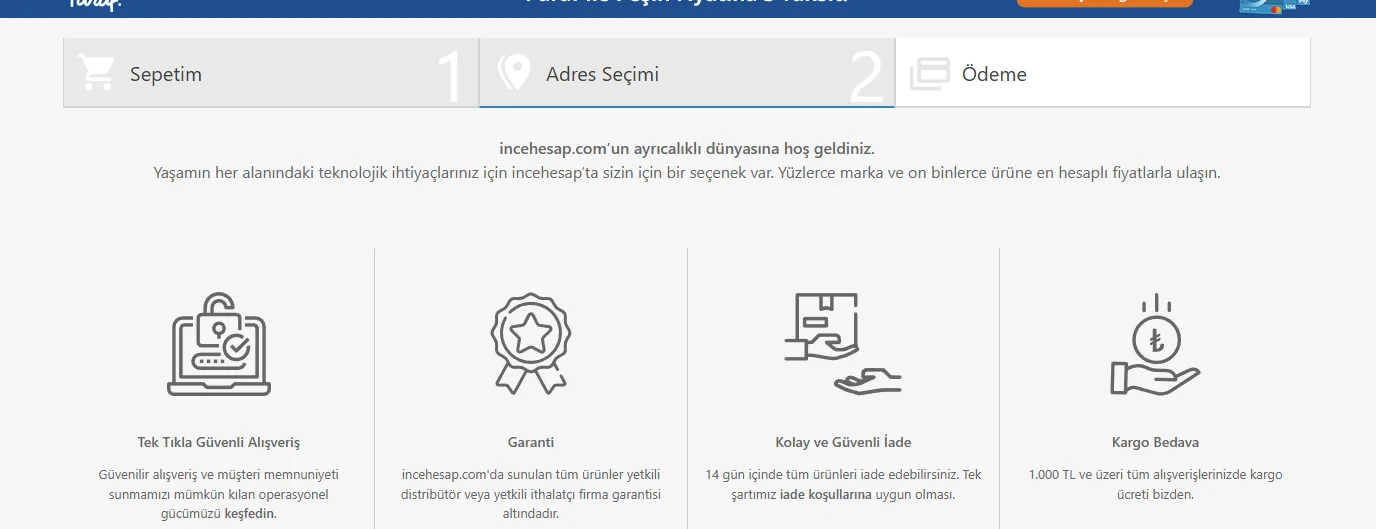Click the package return hand icon
The width and height of the screenshot is (1376, 529).
(x=843, y=343)
